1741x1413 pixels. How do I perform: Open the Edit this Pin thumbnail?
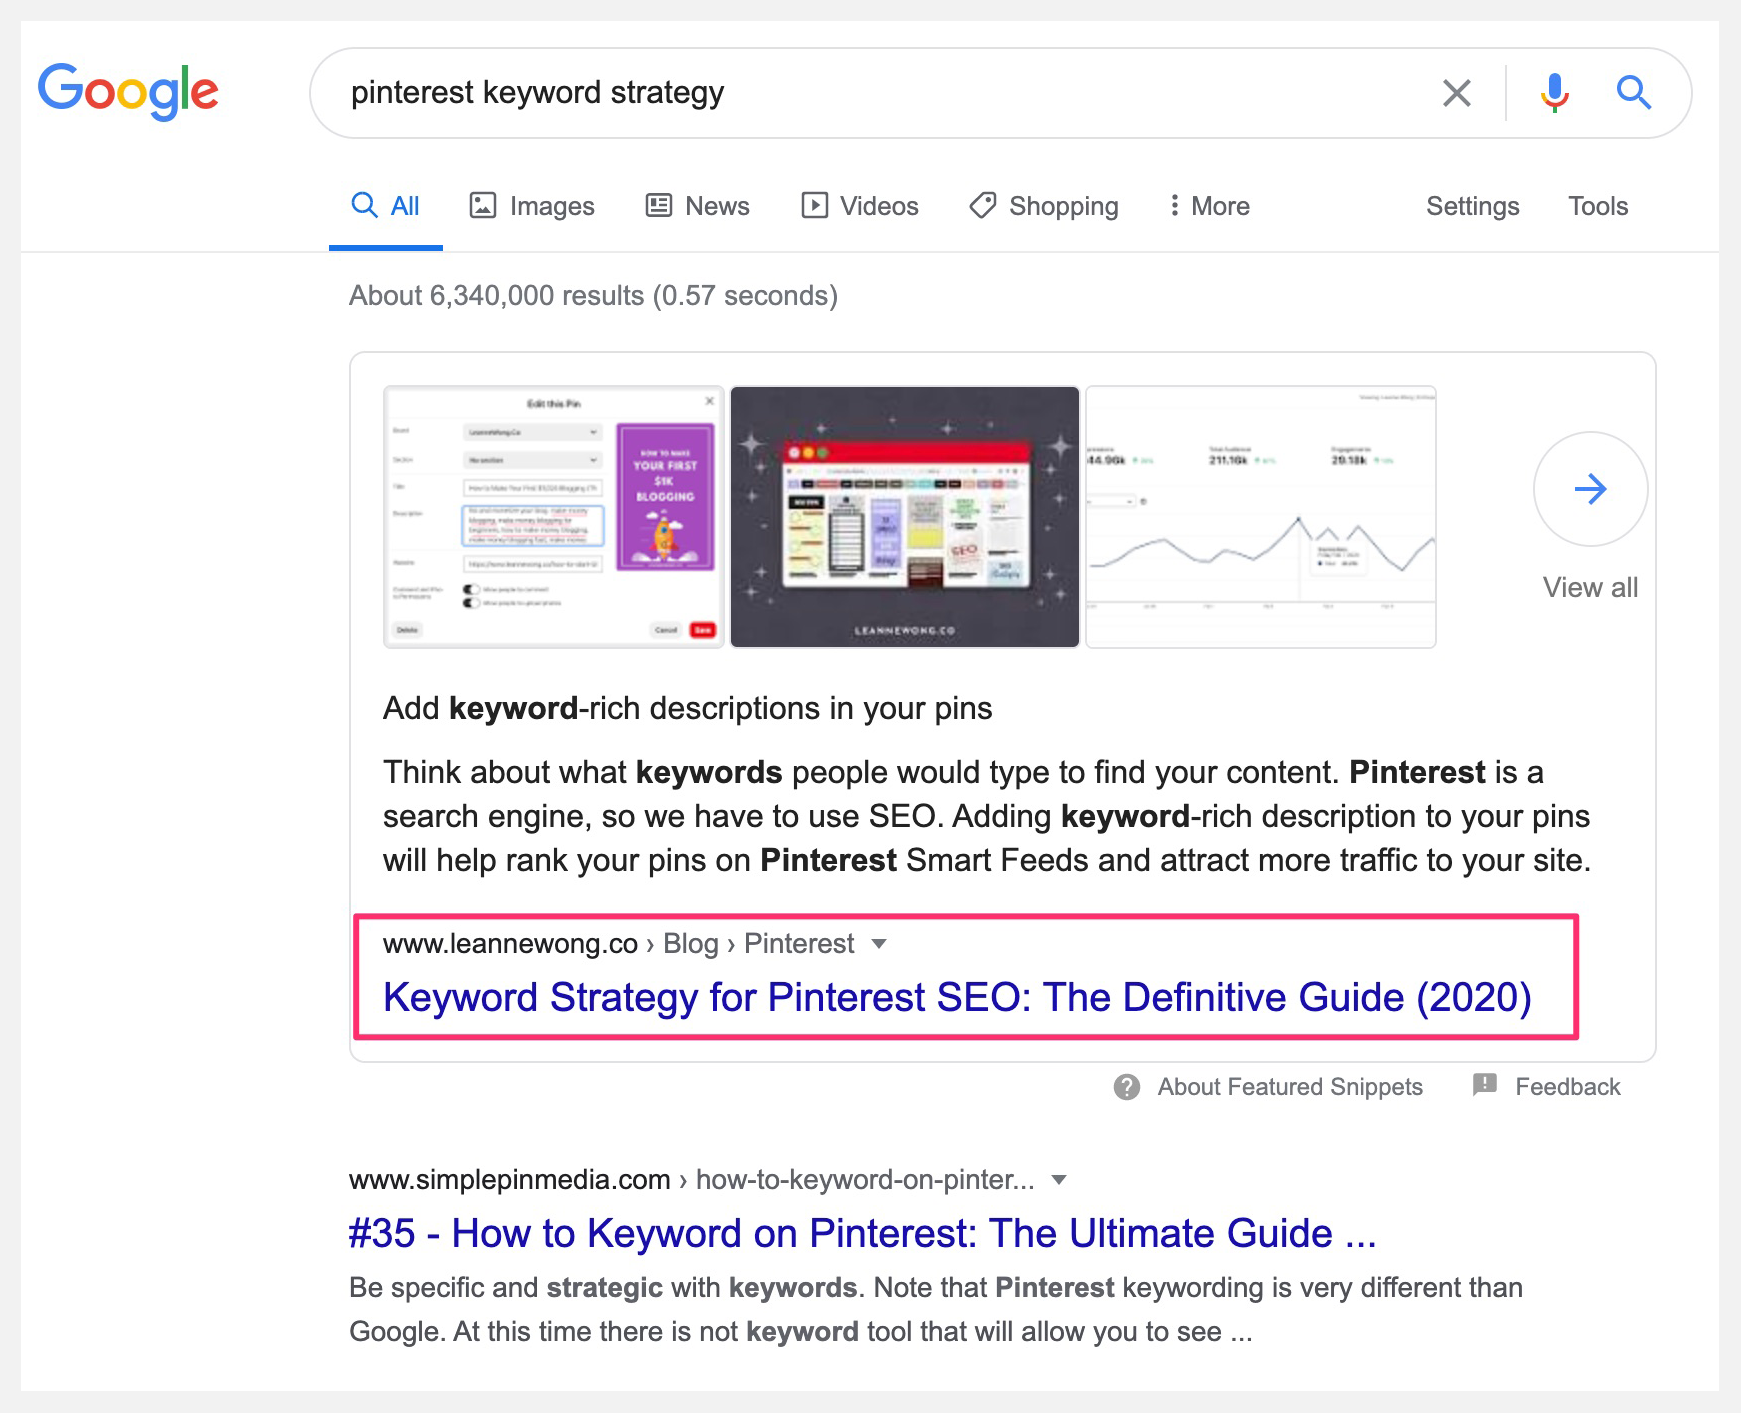point(554,517)
